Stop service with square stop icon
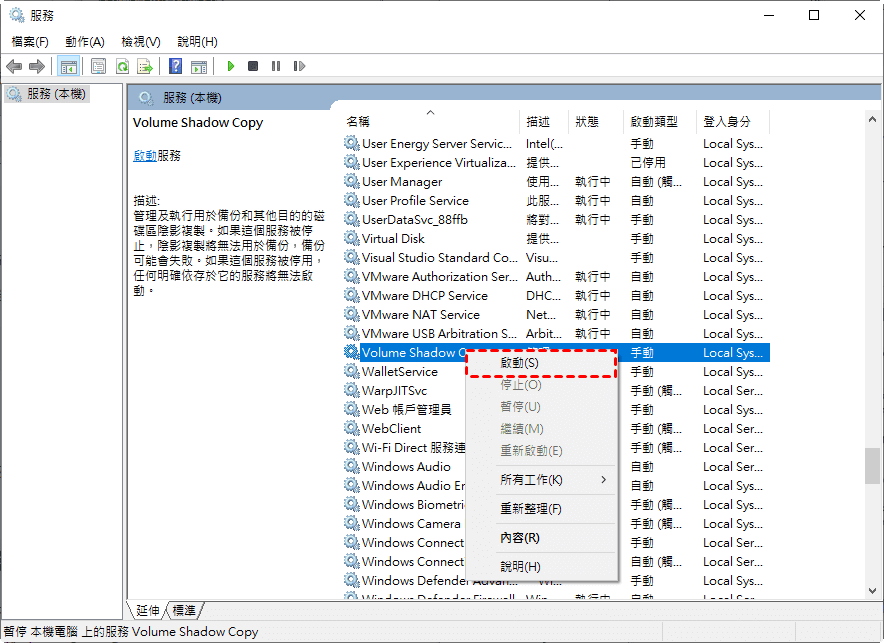This screenshot has width=884, height=643. [253, 66]
